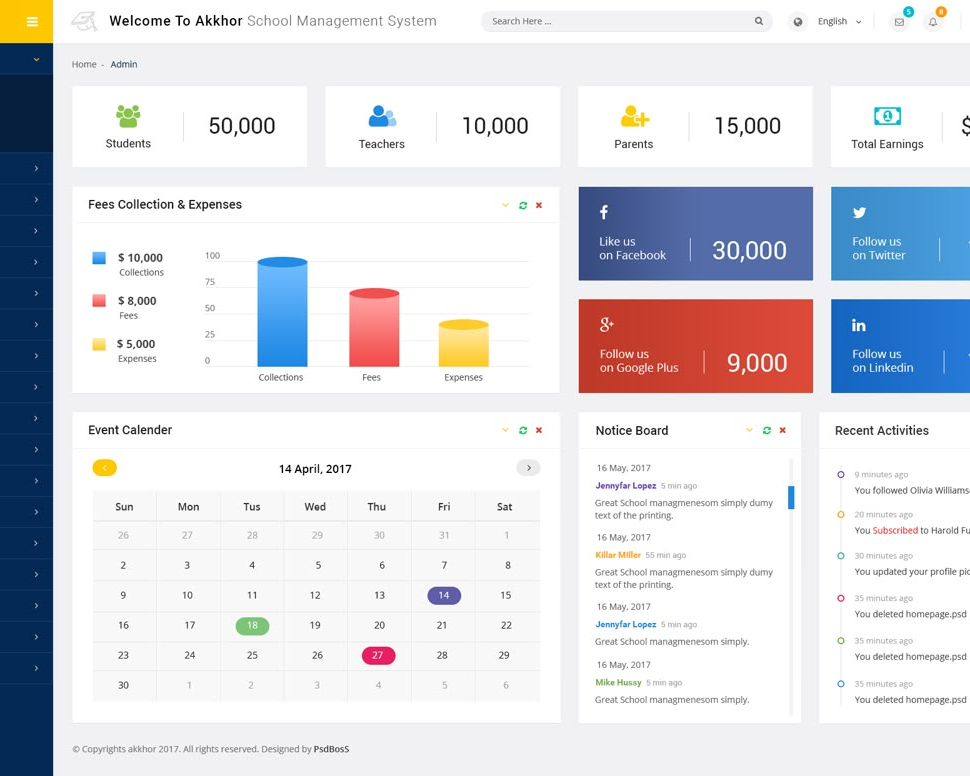The height and width of the screenshot is (776, 970).
Task: Open the mail messages icon
Action: [x=899, y=22]
